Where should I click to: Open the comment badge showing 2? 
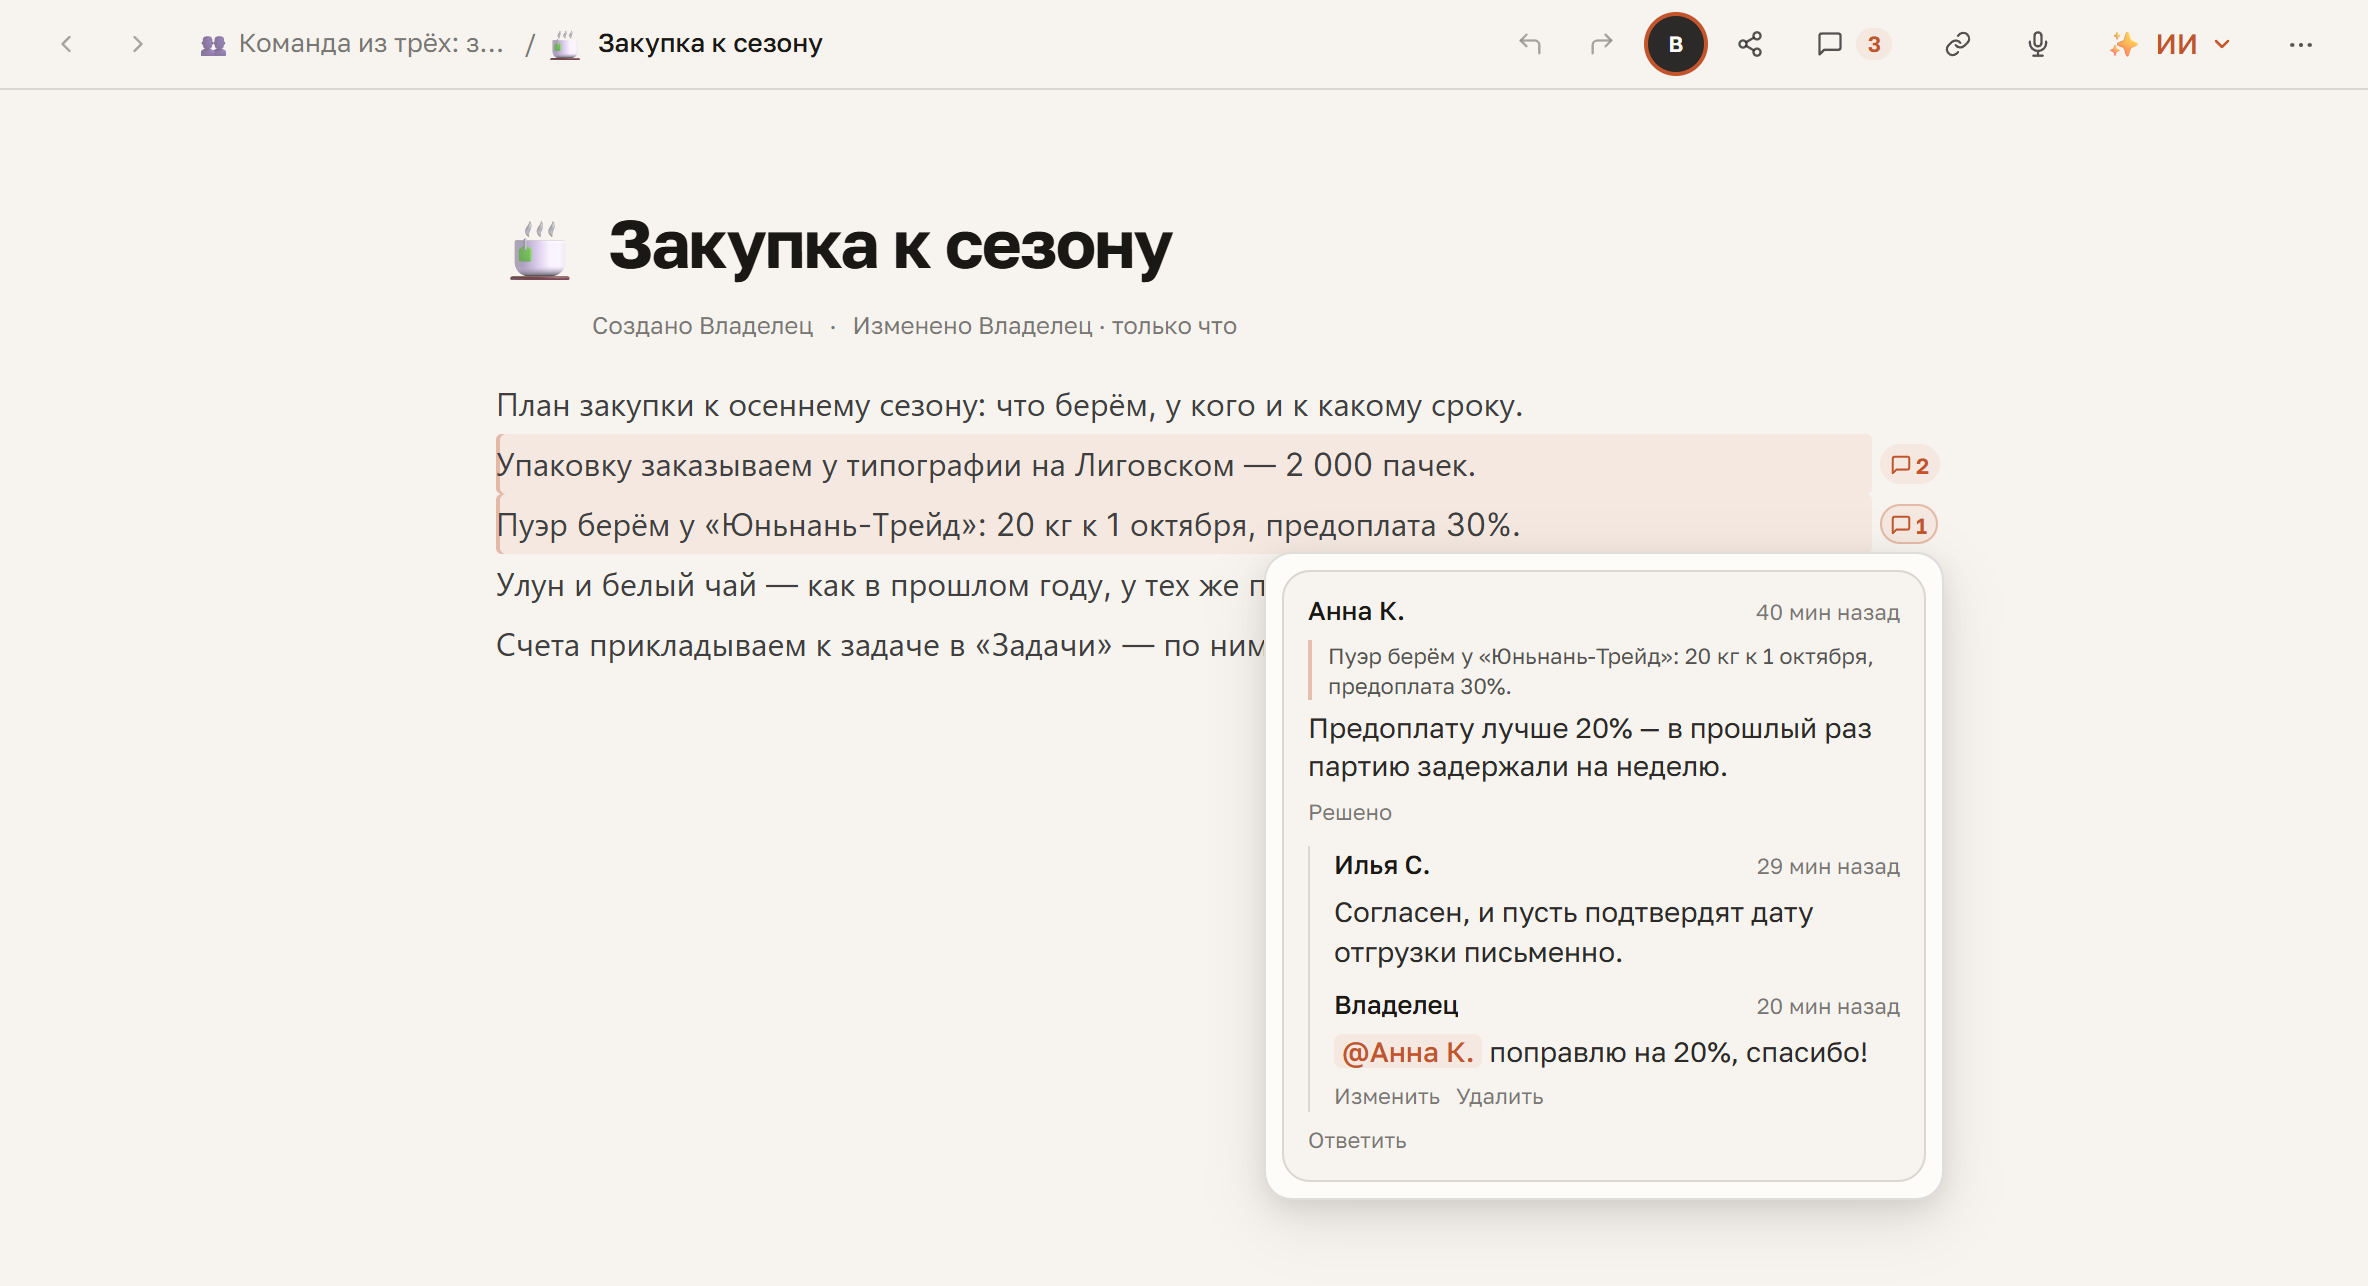1909,465
